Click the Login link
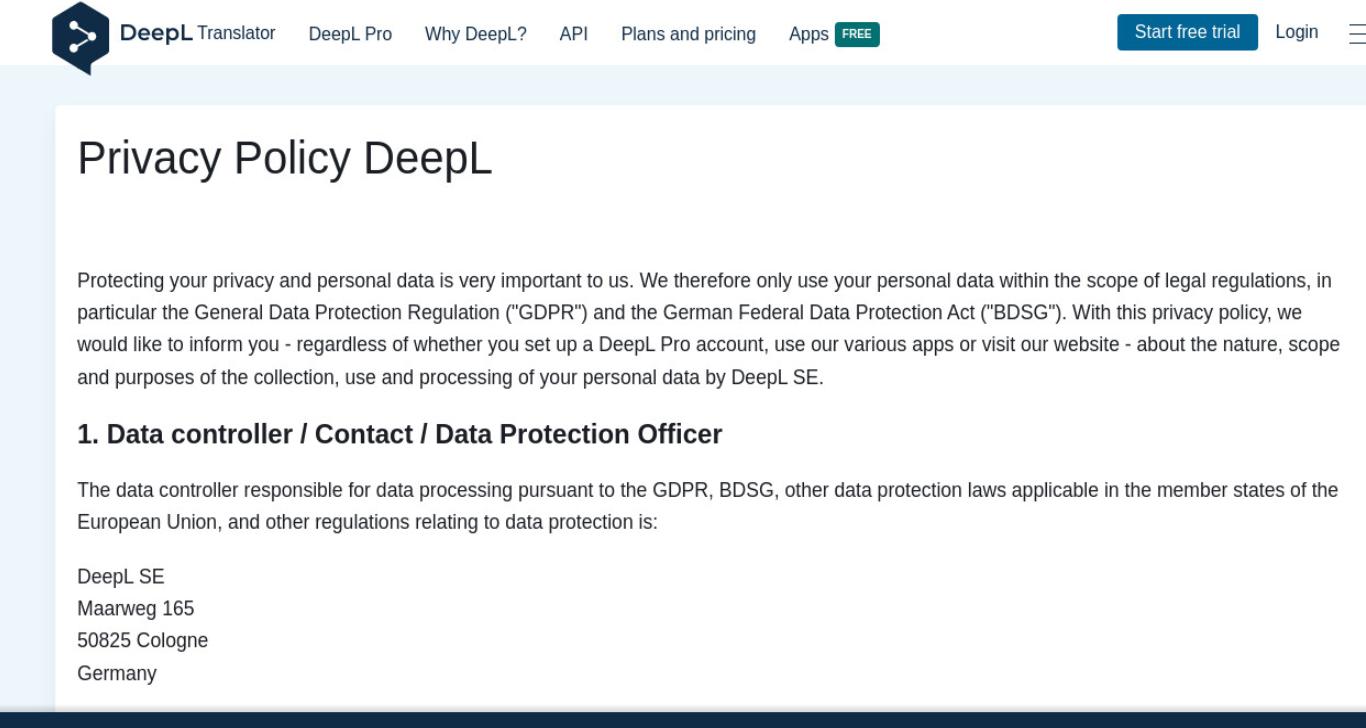Image resolution: width=1366 pixels, height=728 pixels. tap(1296, 32)
